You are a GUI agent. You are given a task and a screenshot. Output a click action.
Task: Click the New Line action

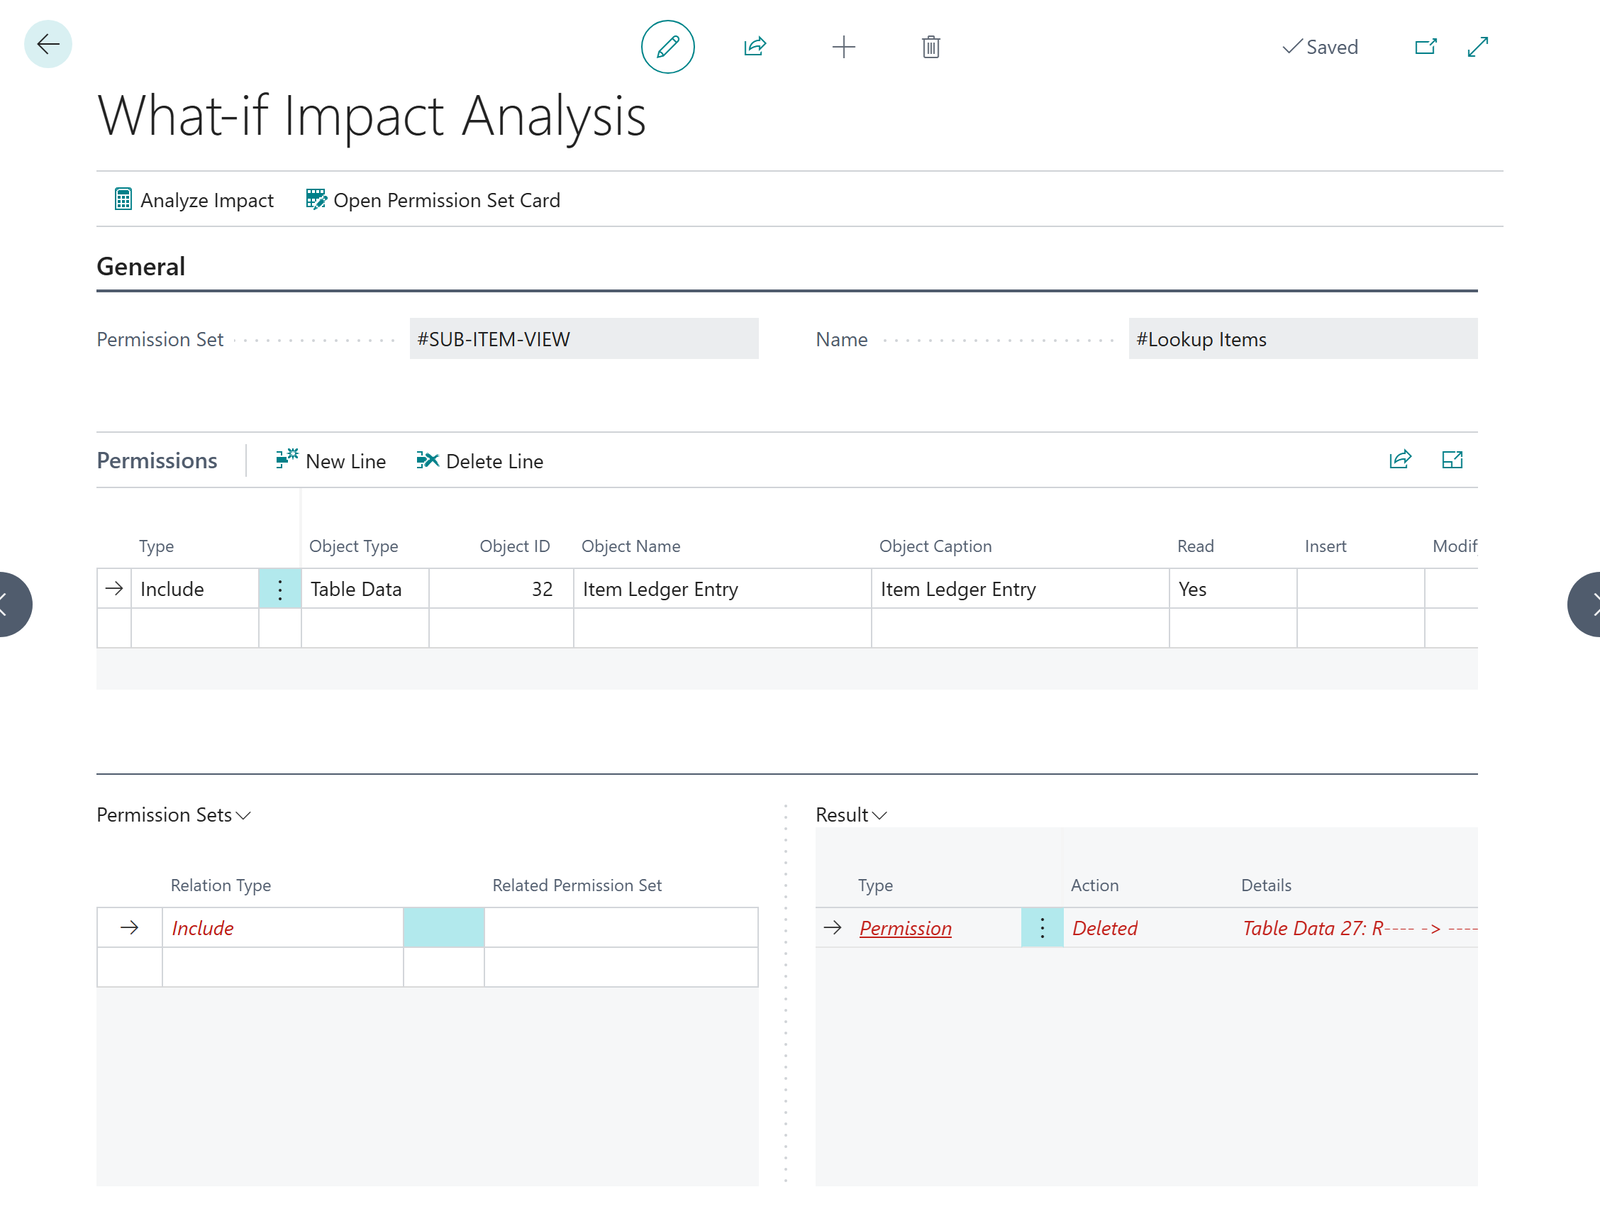[x=331, y=461]
